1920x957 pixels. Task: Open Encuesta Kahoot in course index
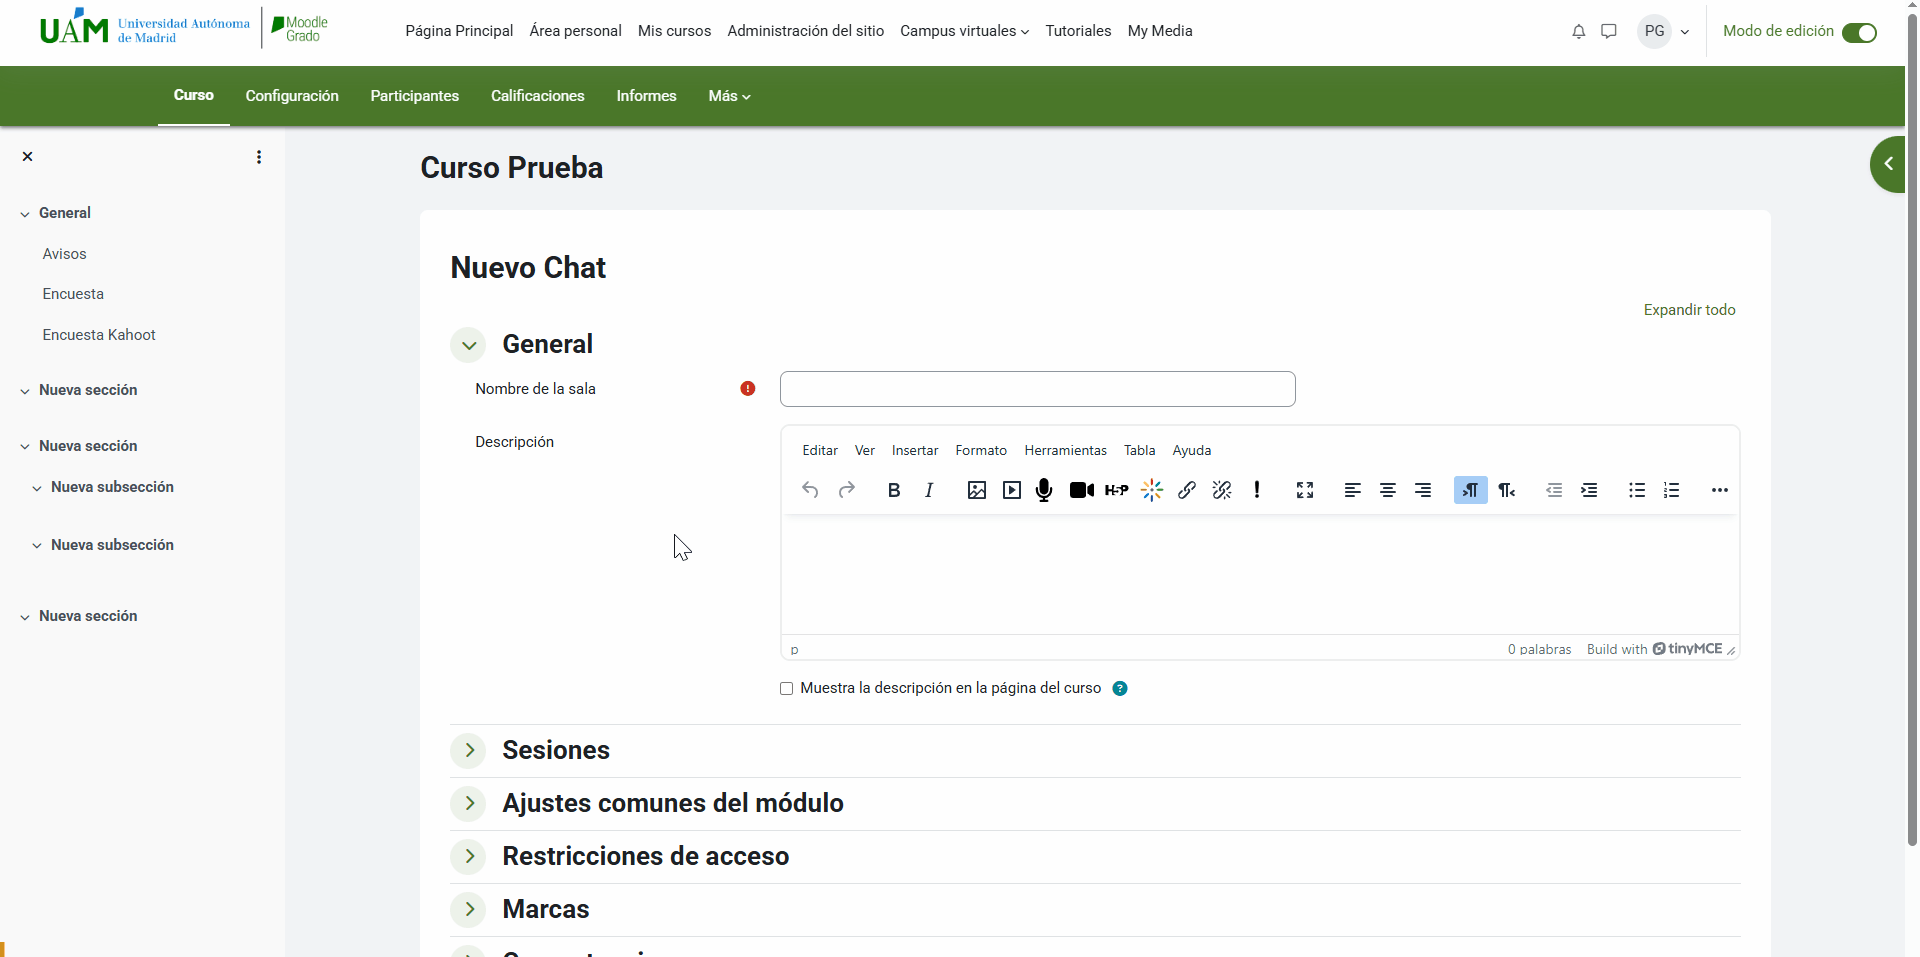(99, 335)
